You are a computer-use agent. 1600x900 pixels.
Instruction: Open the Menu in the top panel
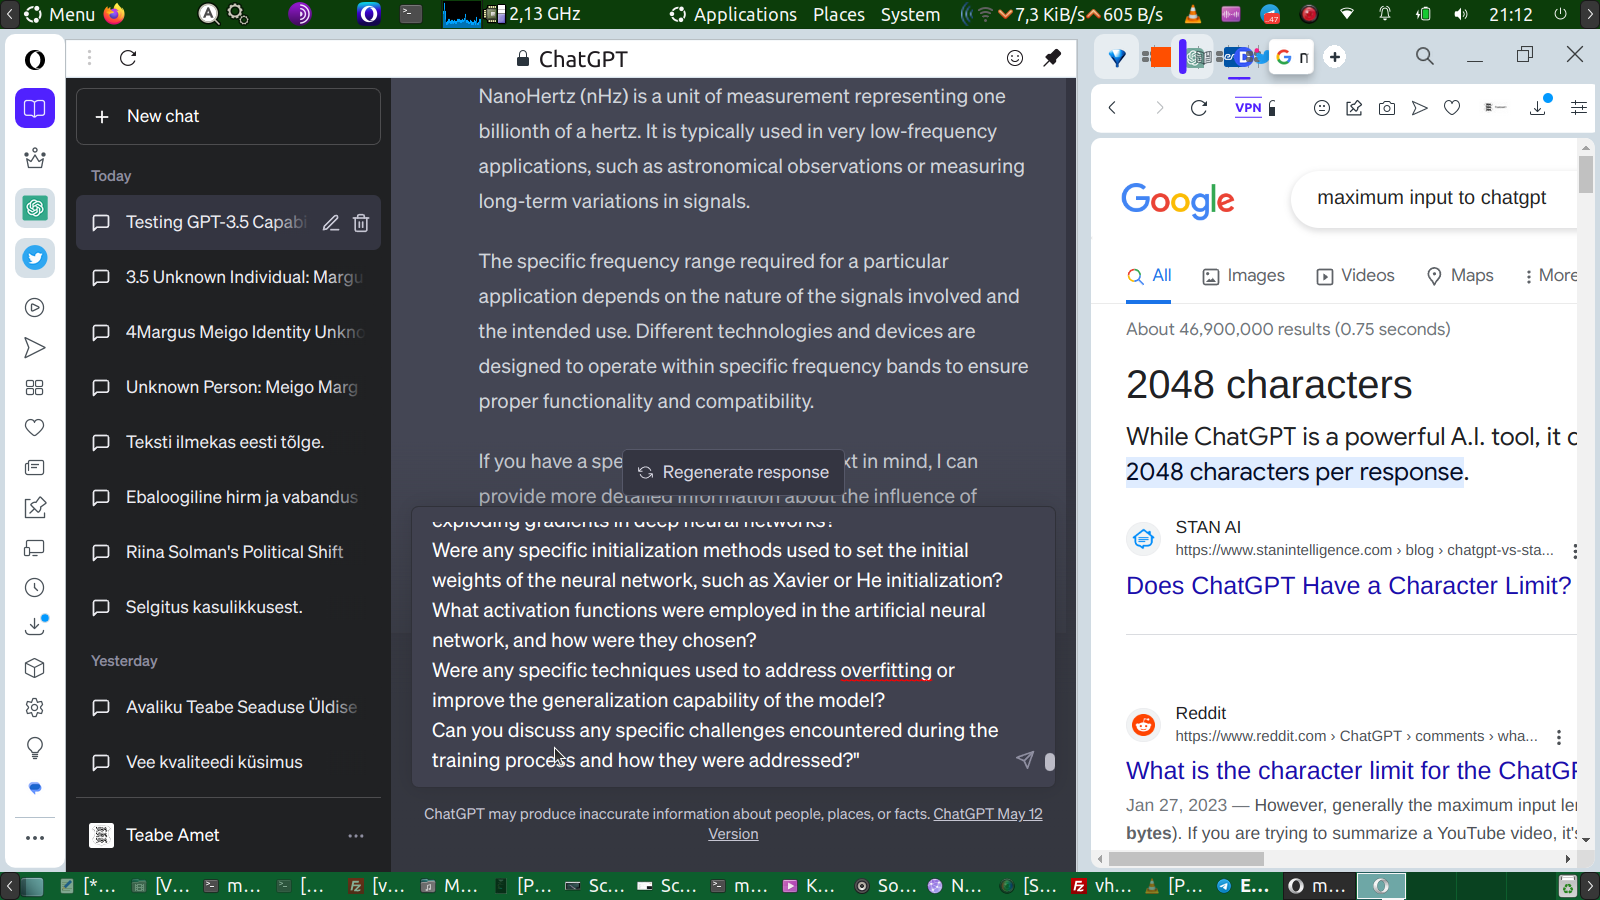point(60,14)
